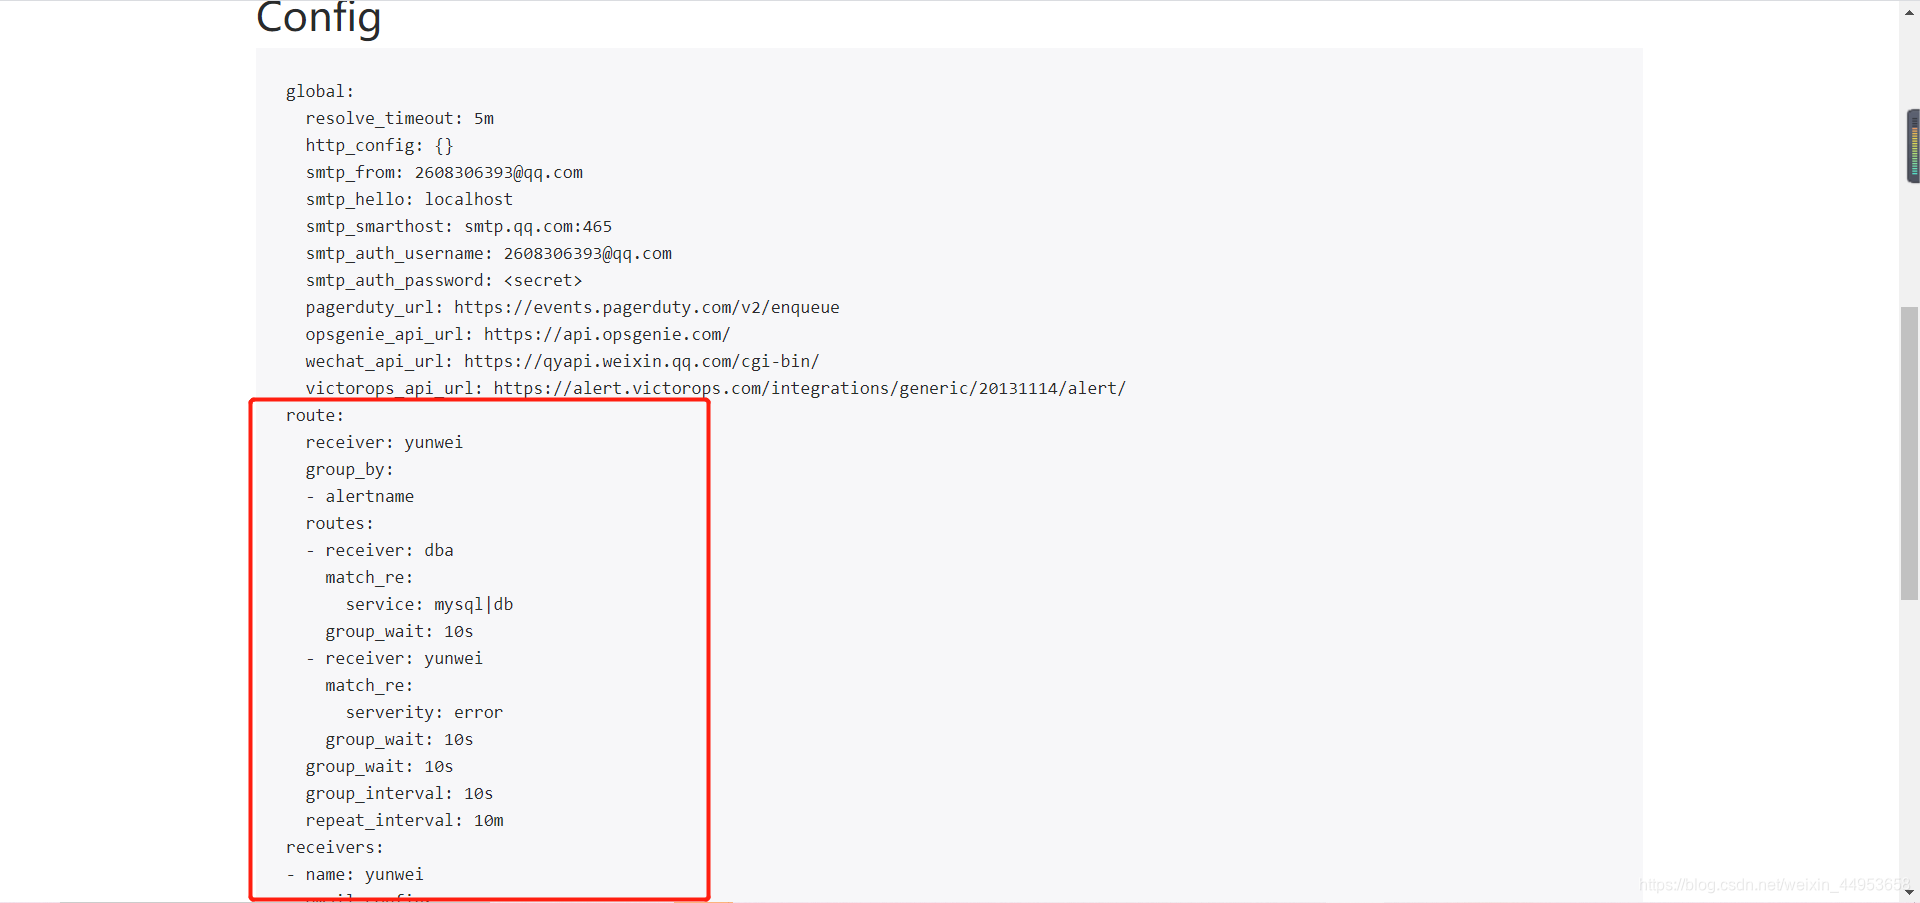Image resolution: width=1920 pixels, height=903 pixels.
Task: Click '- receiver: dba' line
Action: point(380,550)
